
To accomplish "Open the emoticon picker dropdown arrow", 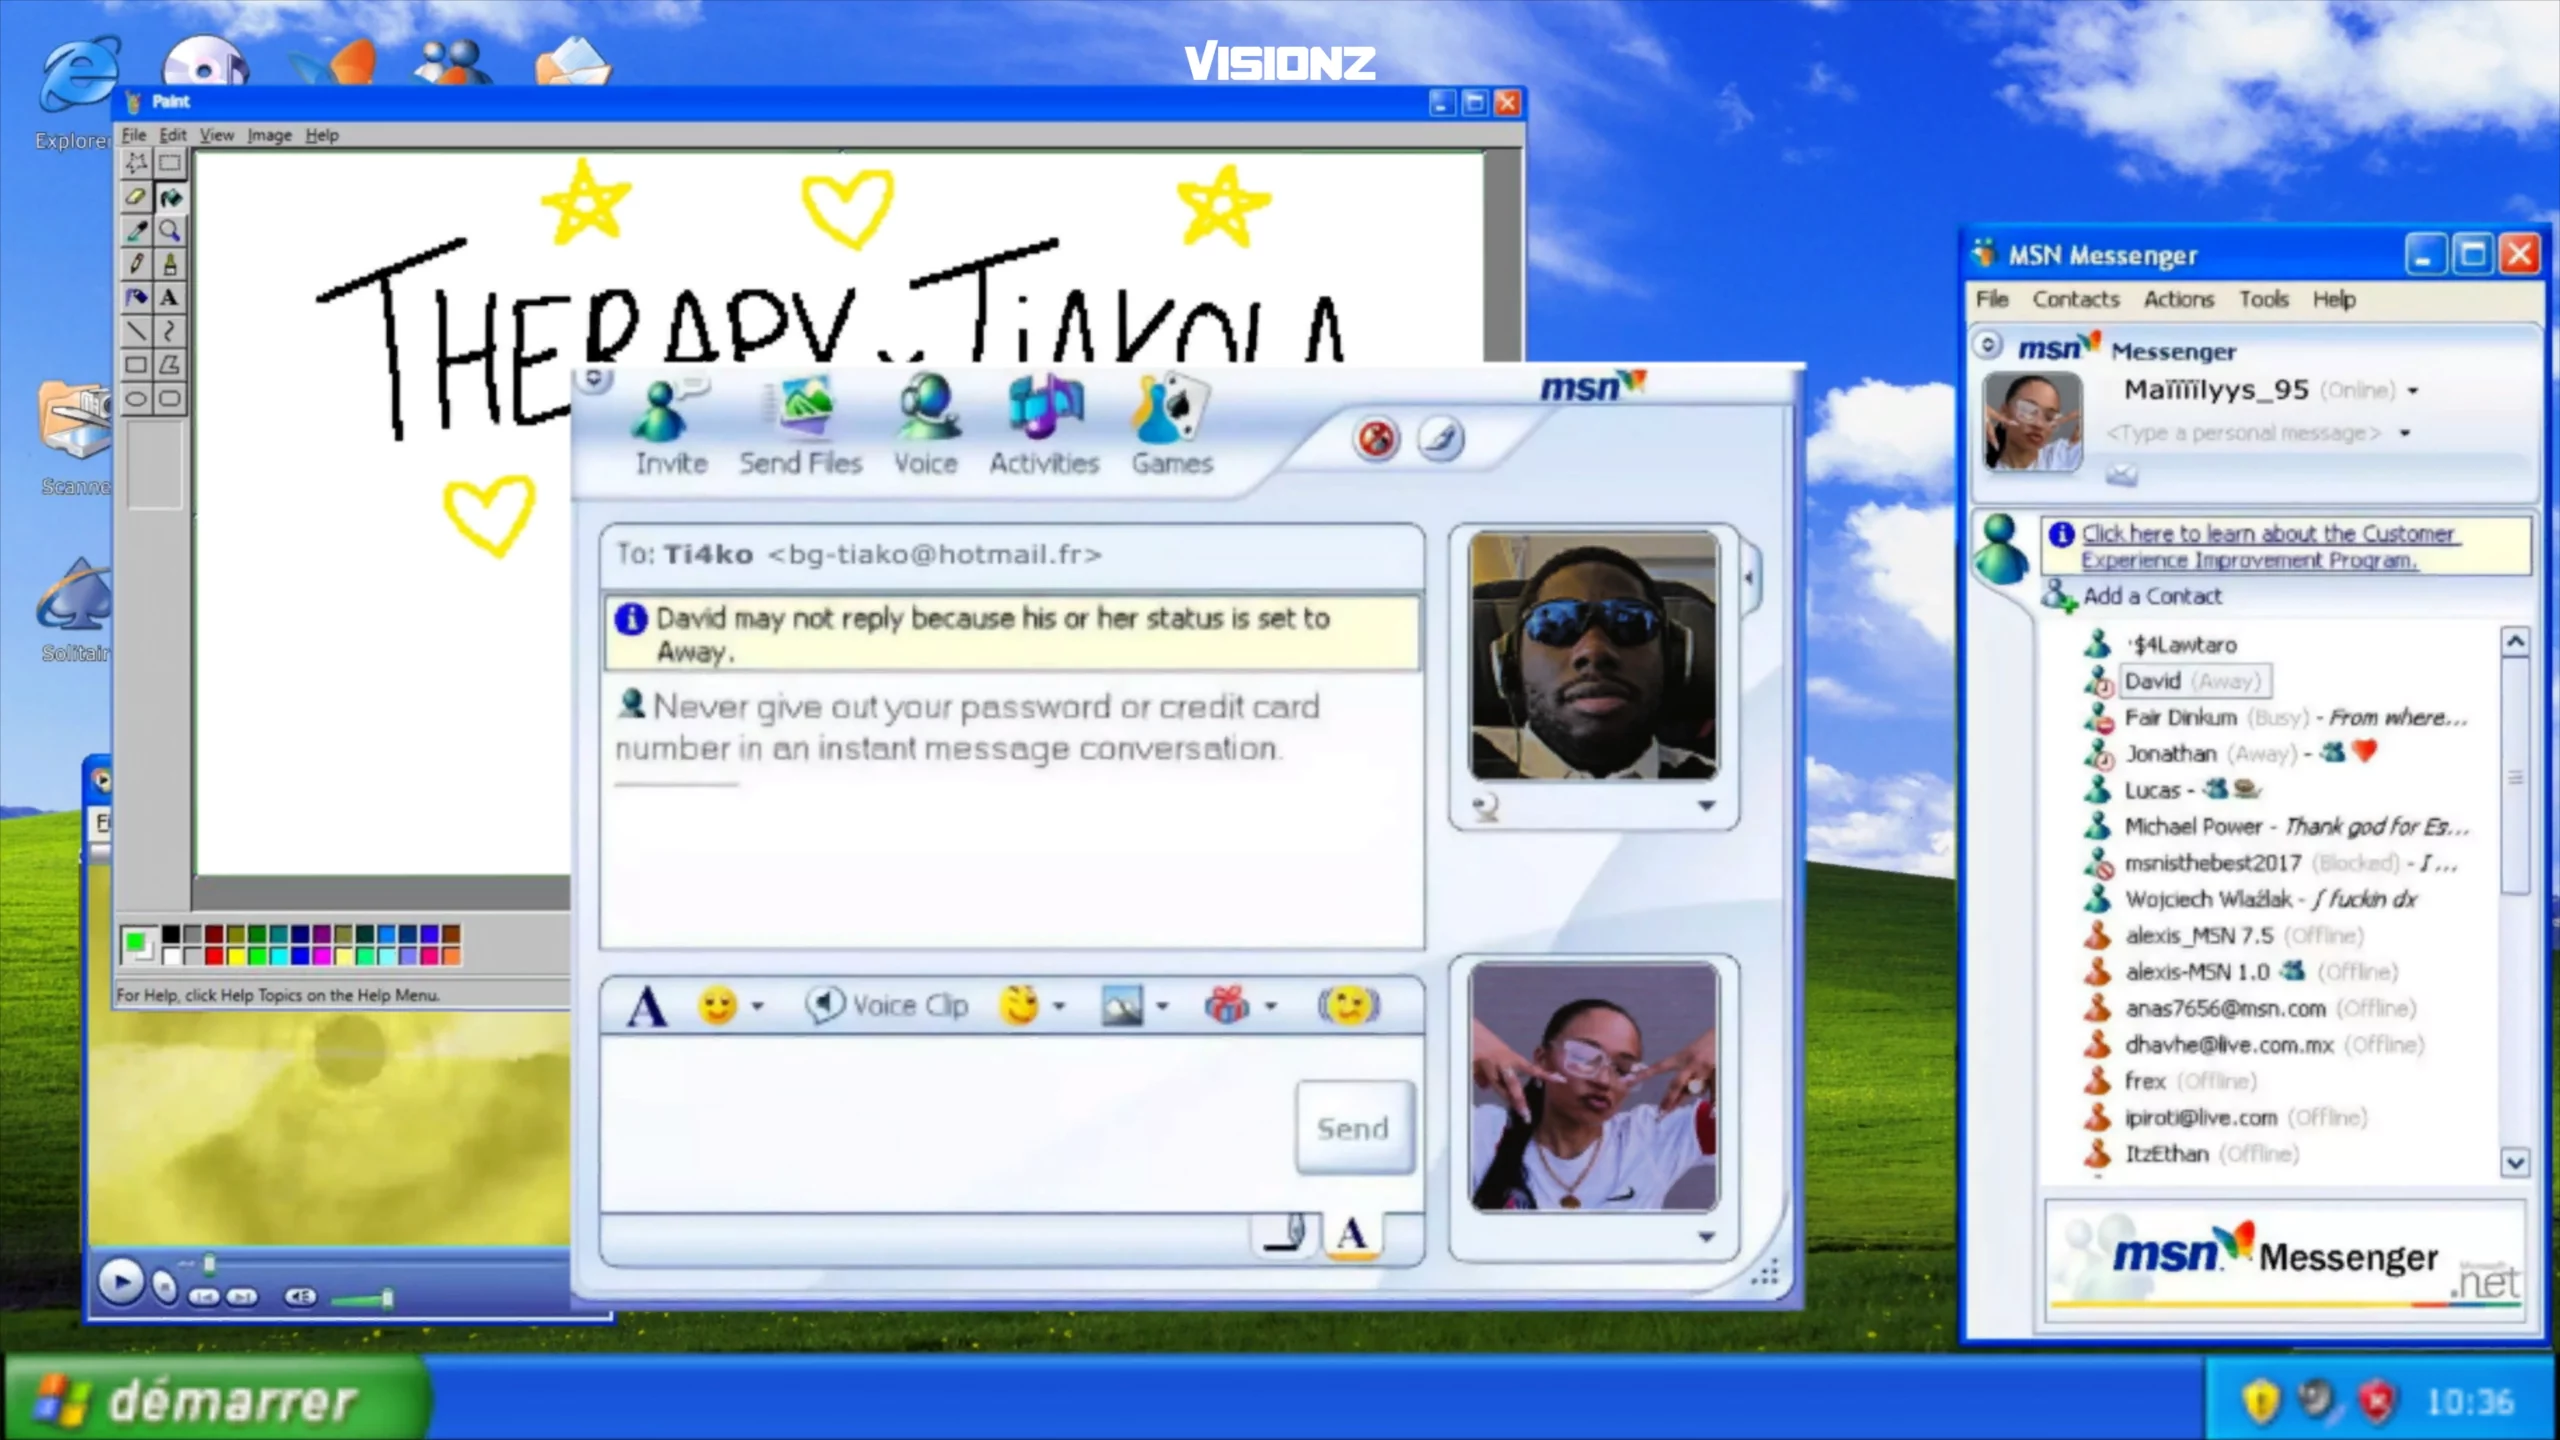I will (757, 1006).
